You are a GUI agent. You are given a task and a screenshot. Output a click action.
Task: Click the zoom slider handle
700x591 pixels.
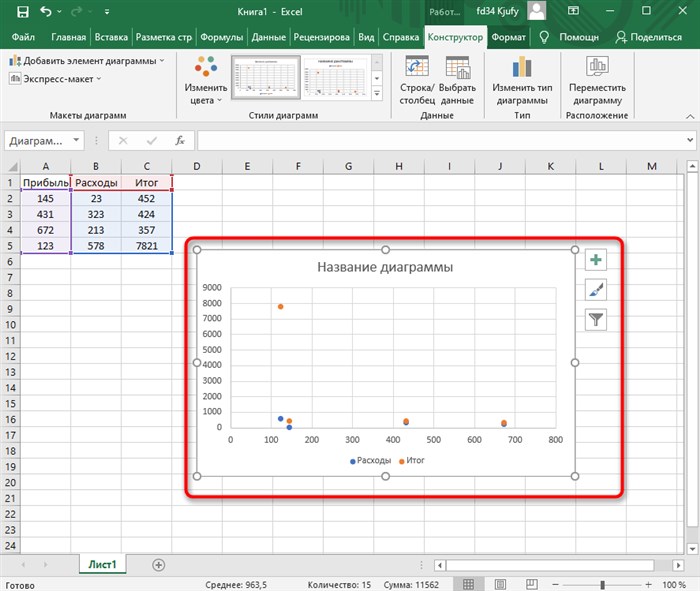tap(603, 585)
